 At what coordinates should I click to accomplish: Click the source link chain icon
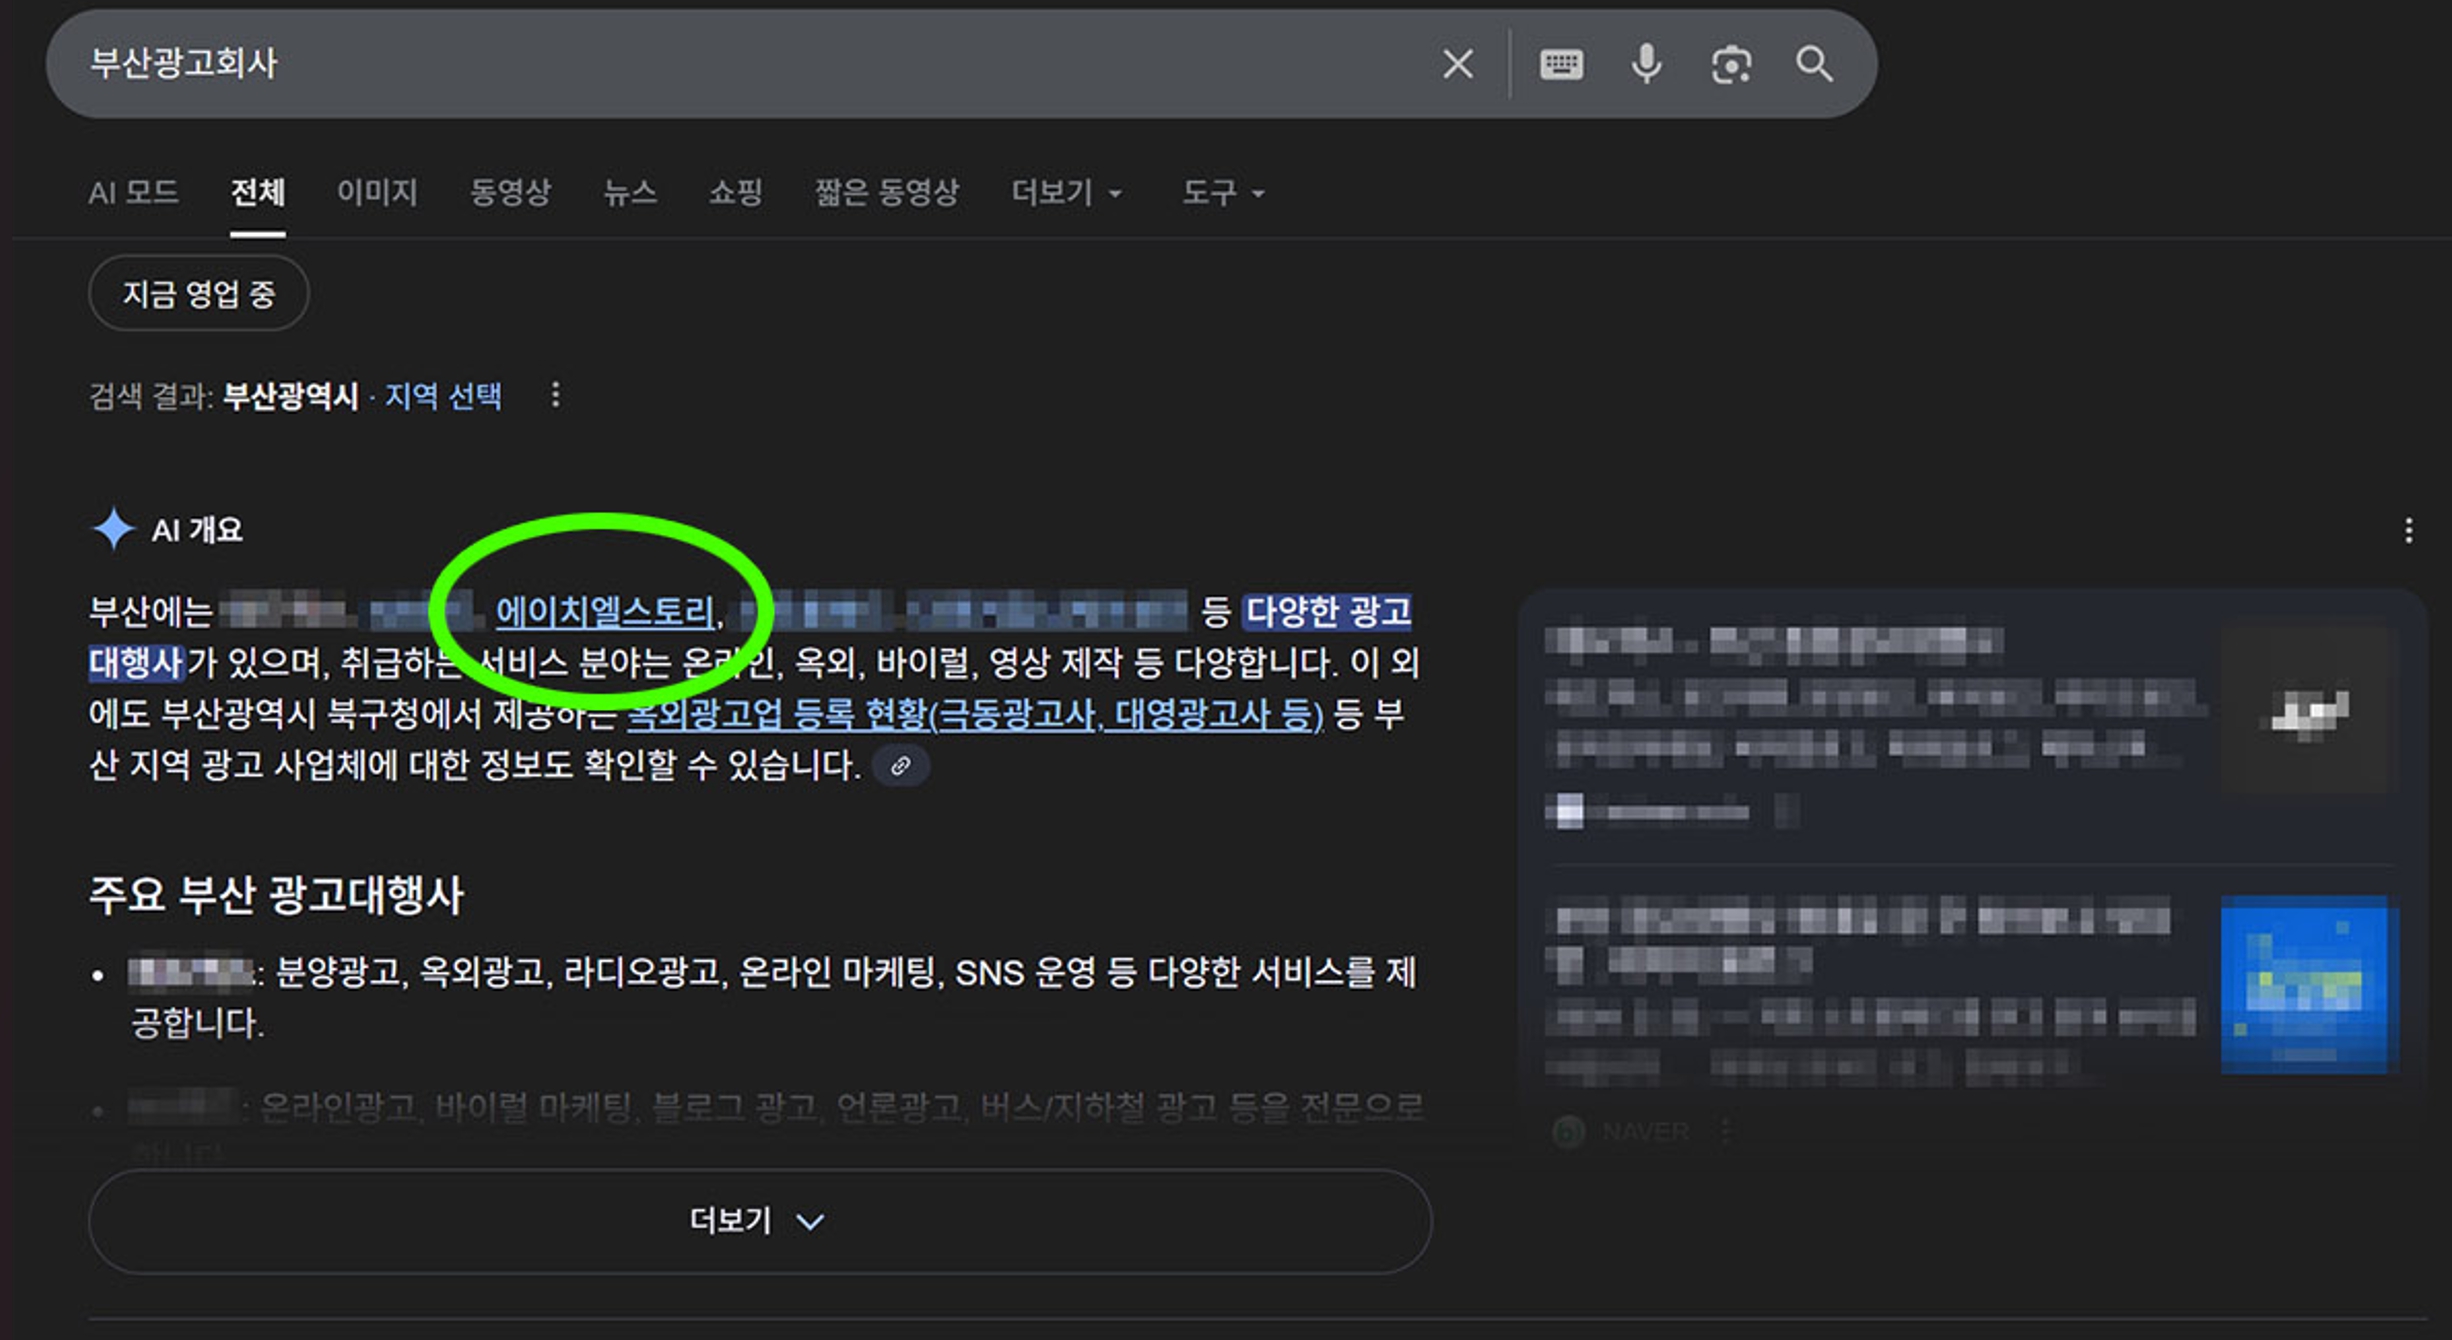click(x=900, y=766)
